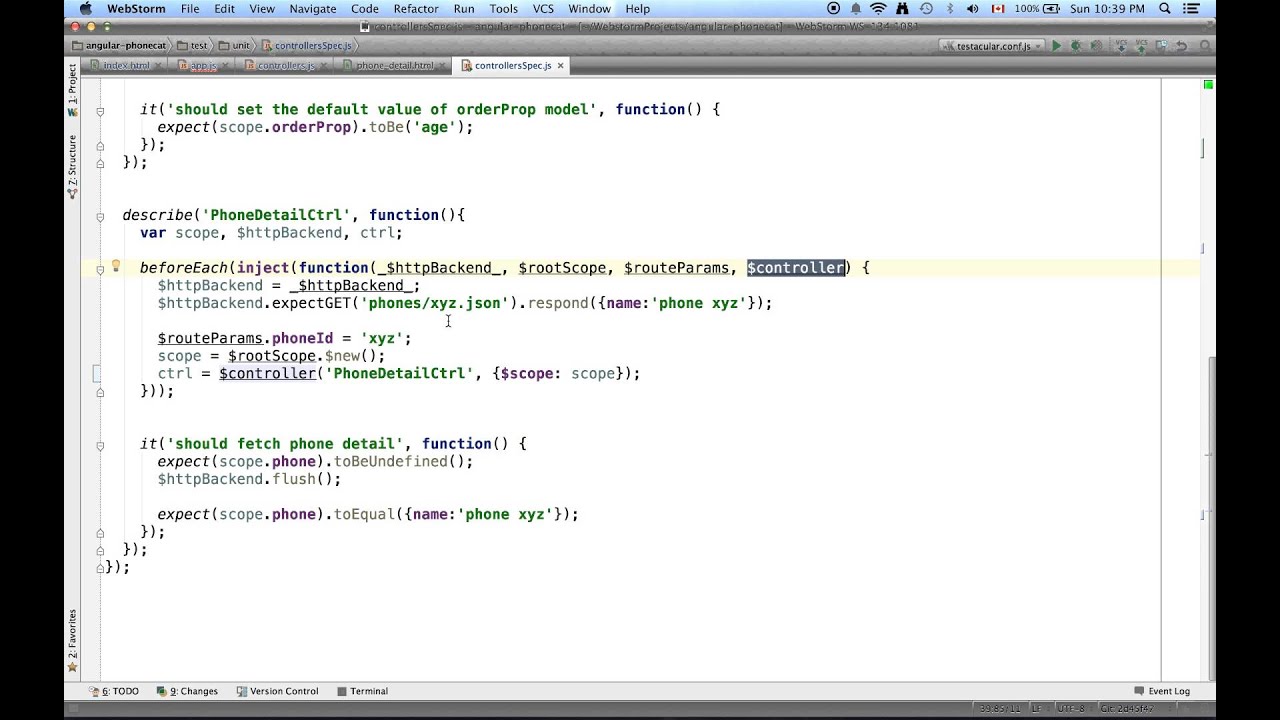1280x720 pixels.
Task: Close the controllers.js editor tab
Action: point(323,66)
